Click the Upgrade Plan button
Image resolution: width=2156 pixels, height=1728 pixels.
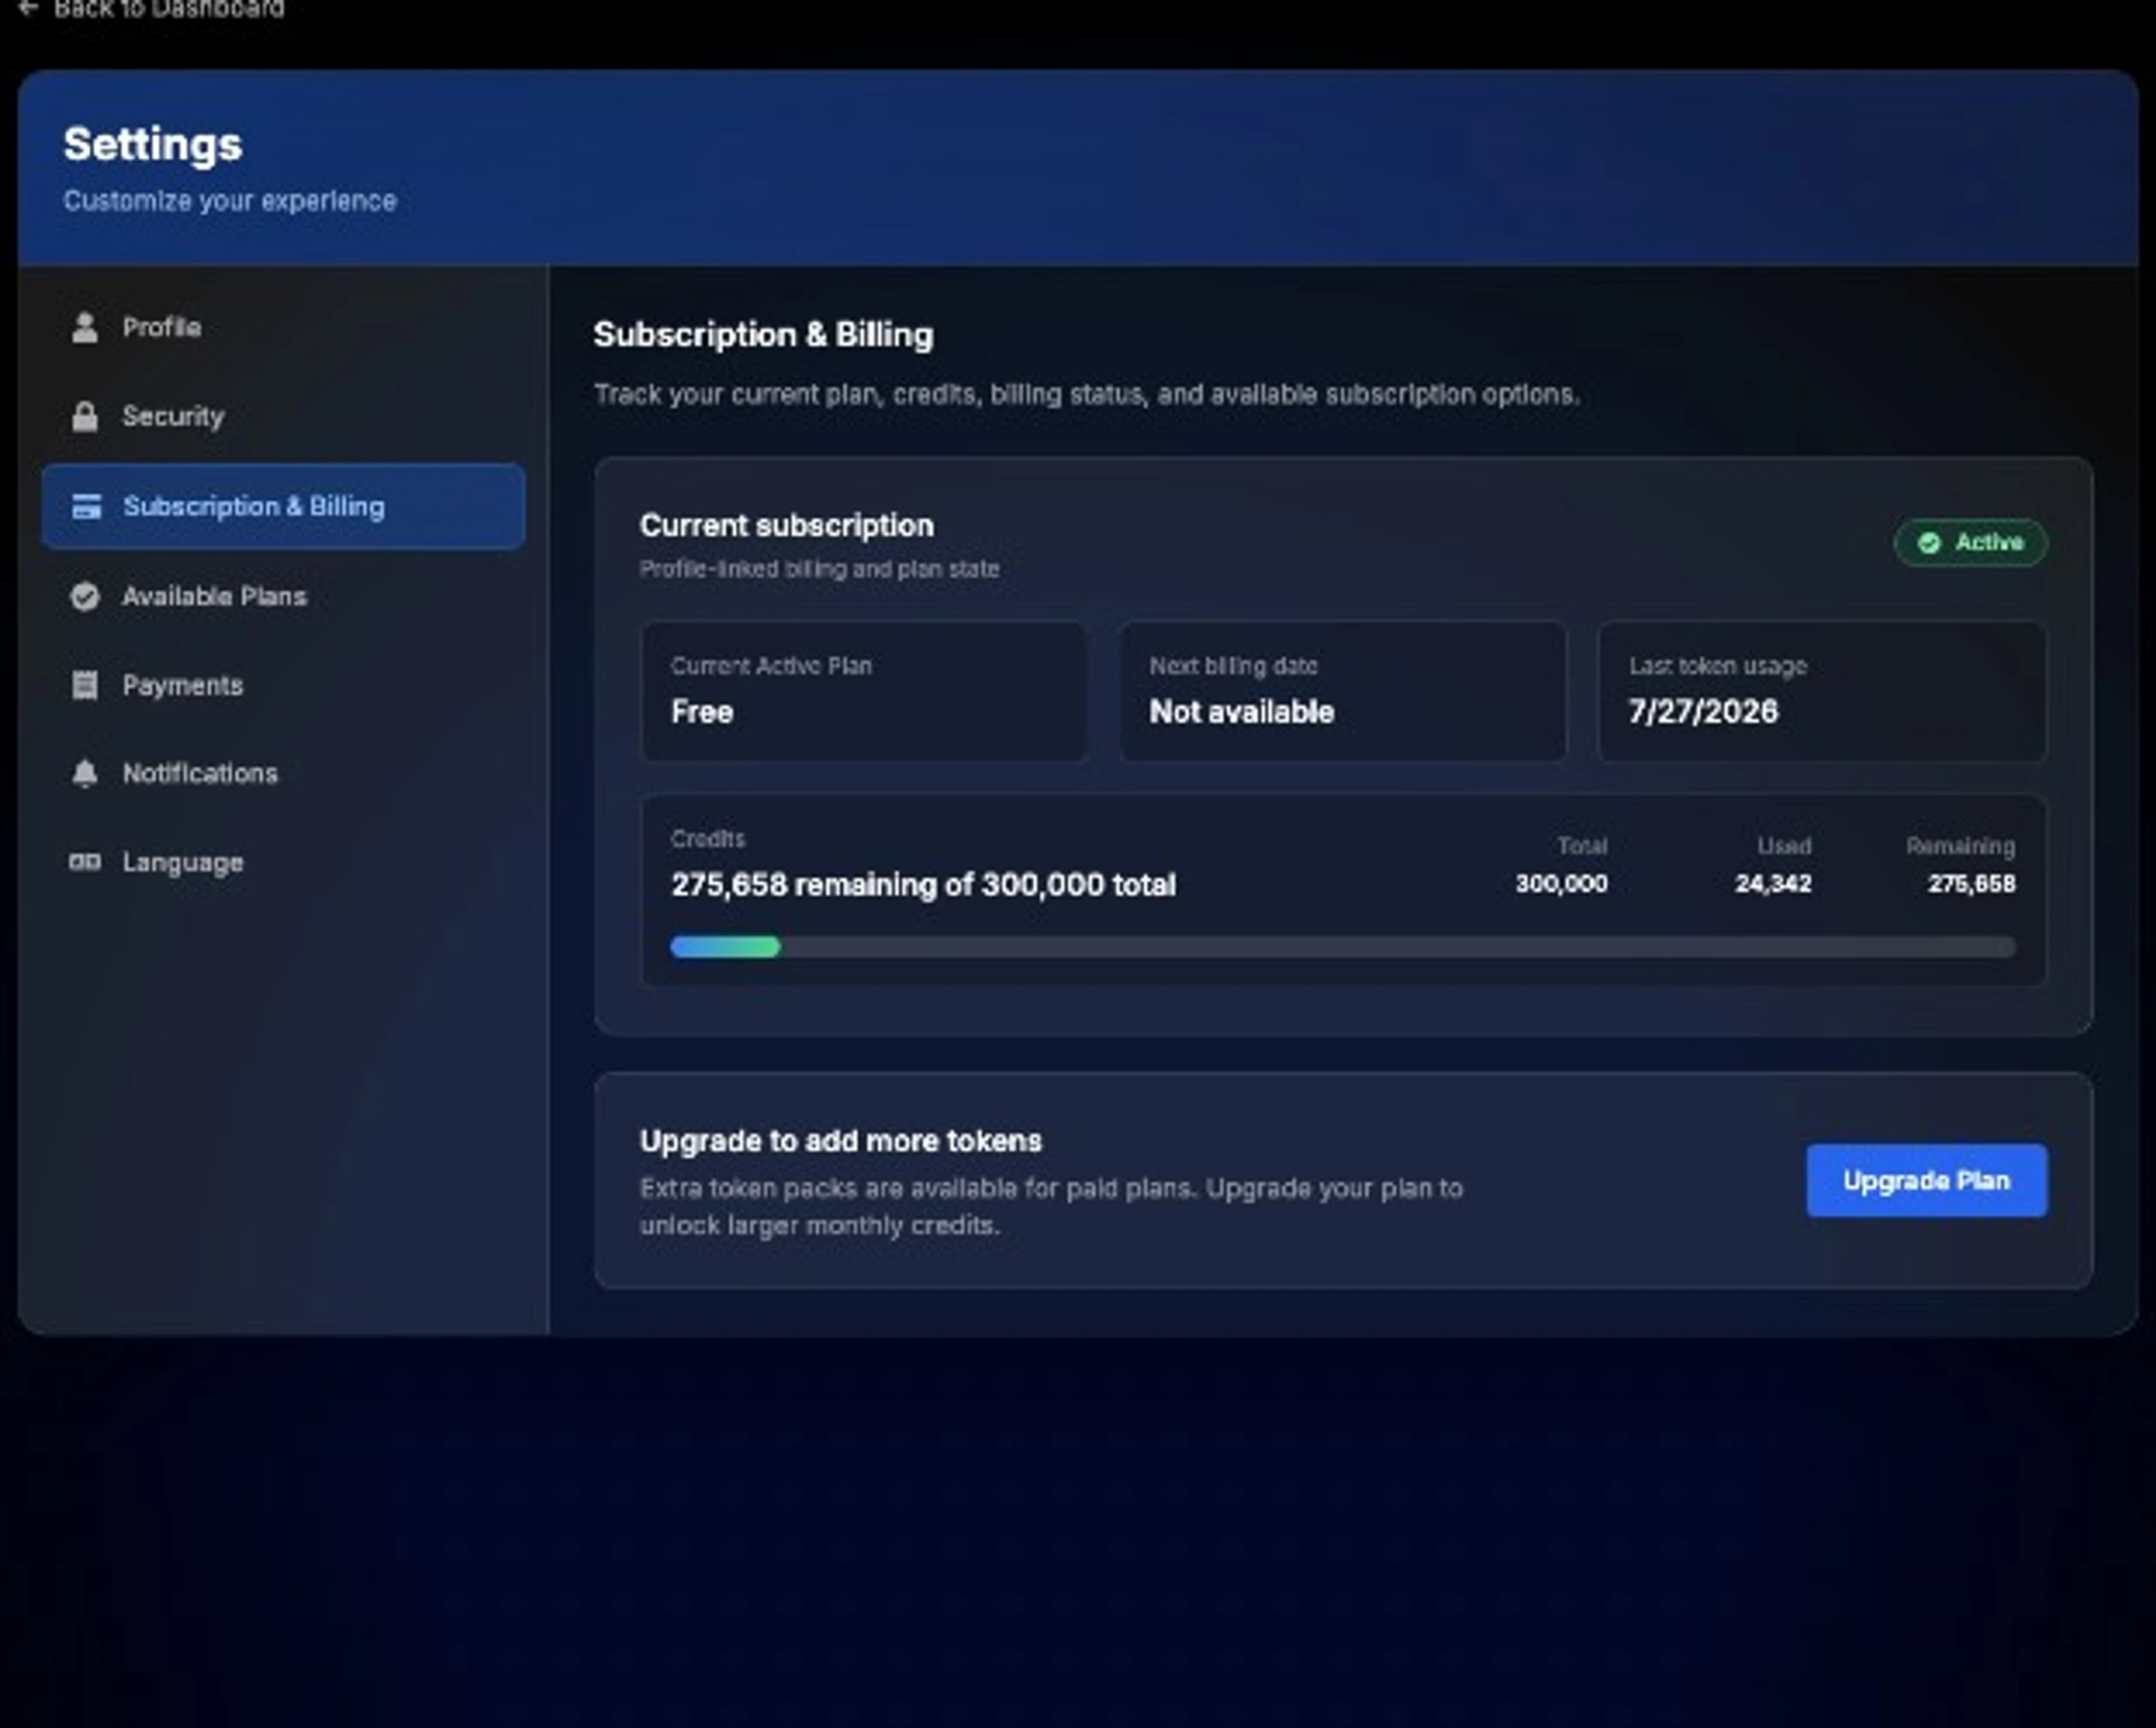1926,1180
